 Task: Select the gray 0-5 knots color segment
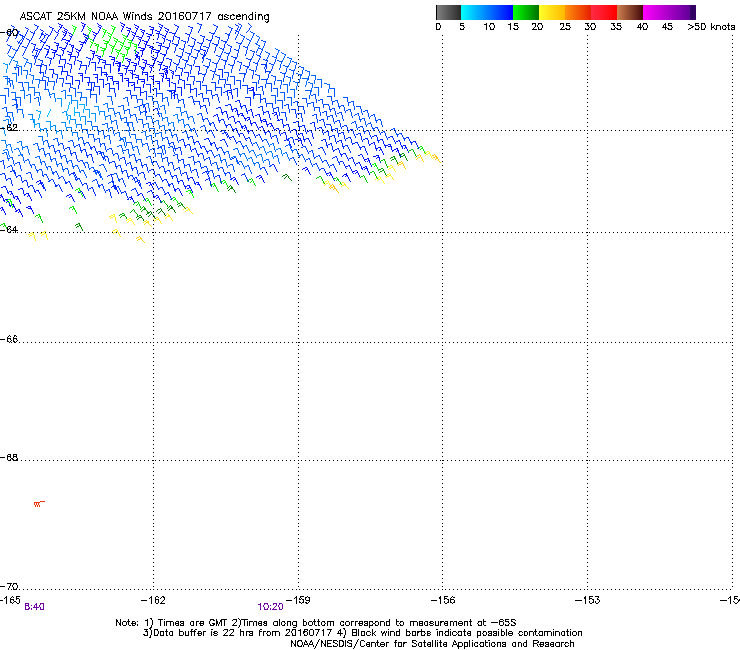[448, 12]
